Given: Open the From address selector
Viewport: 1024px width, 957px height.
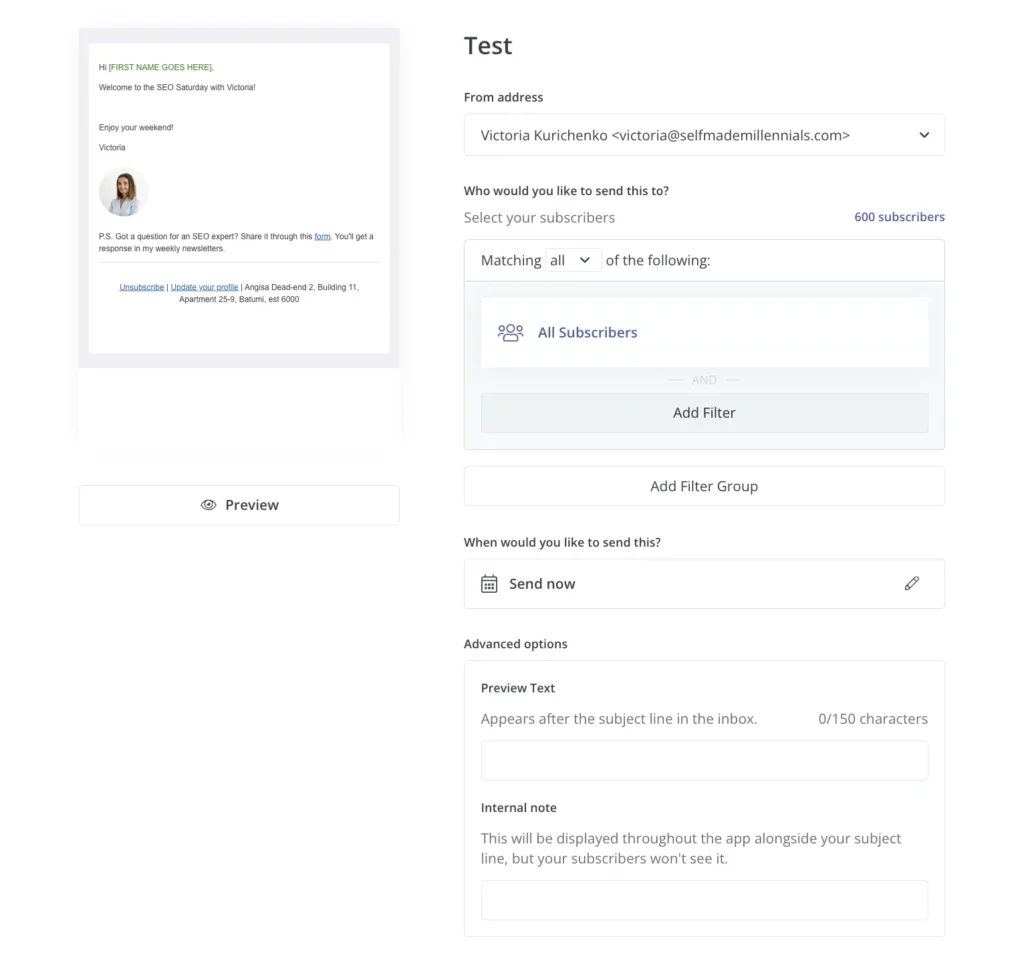Looking at the screenshot, I should 704,134.
